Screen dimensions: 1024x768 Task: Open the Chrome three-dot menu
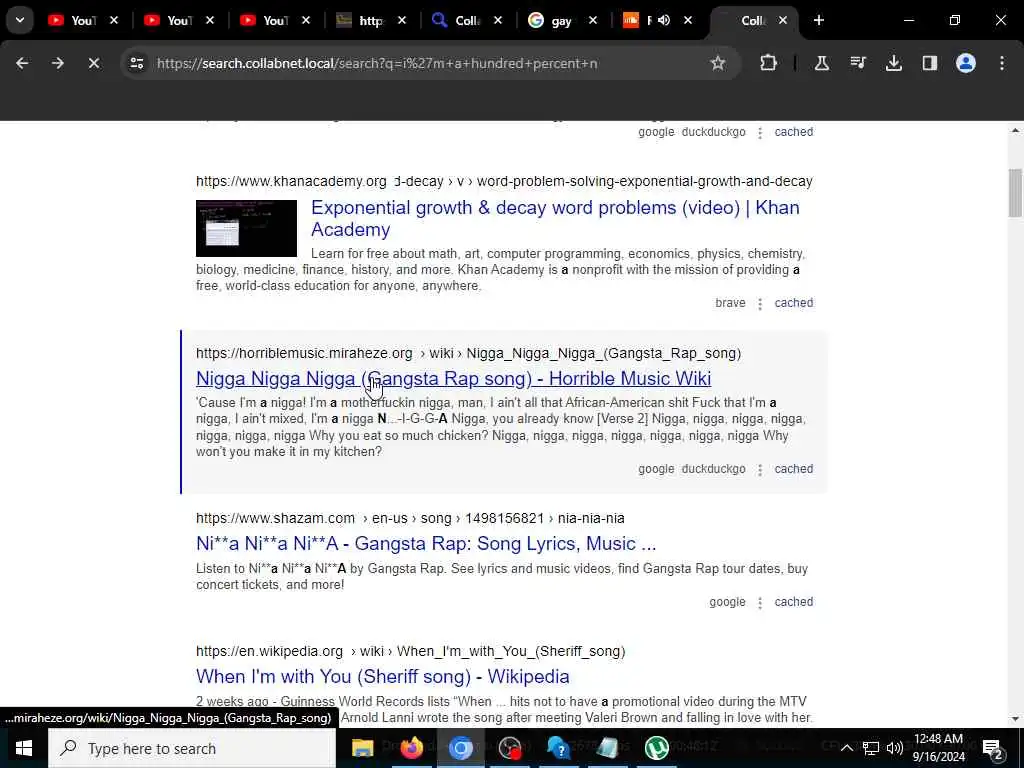point(1002,63)
